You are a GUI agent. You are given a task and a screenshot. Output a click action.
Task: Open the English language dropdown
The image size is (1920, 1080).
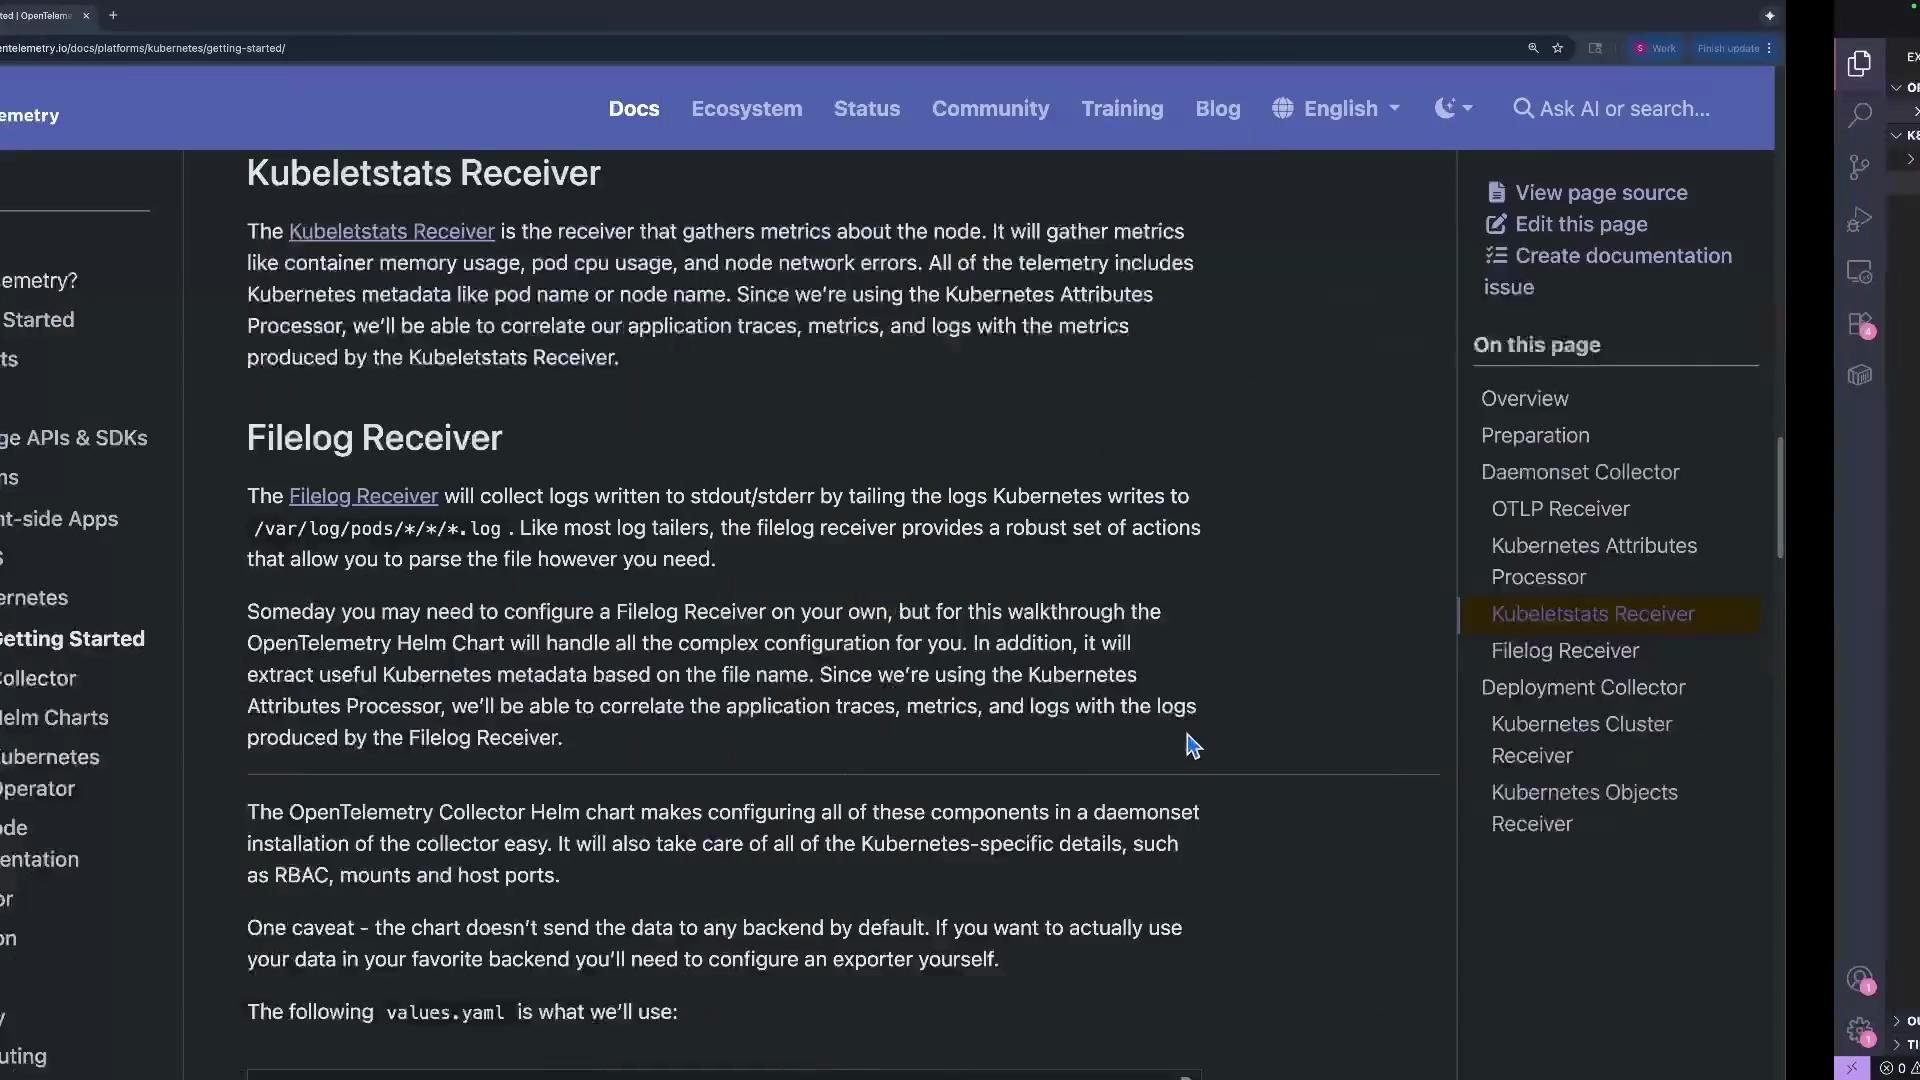(x=1351, y=108)
